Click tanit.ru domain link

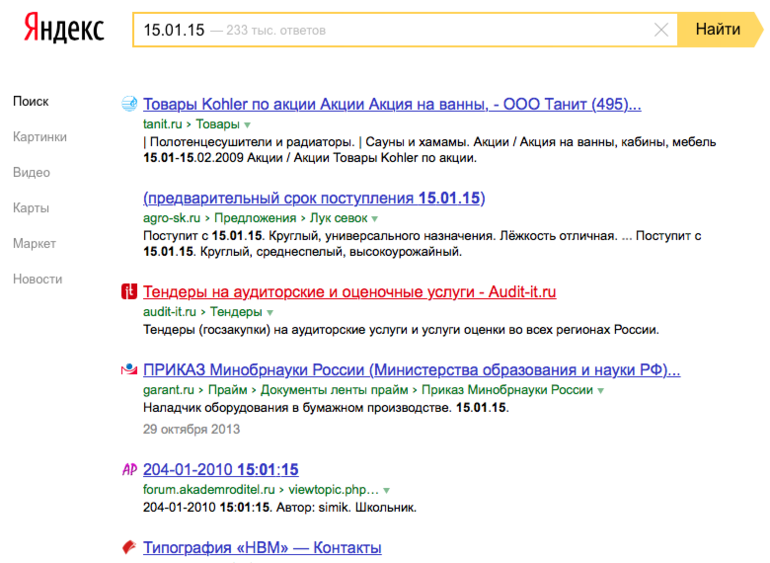(x=163, y=124)
